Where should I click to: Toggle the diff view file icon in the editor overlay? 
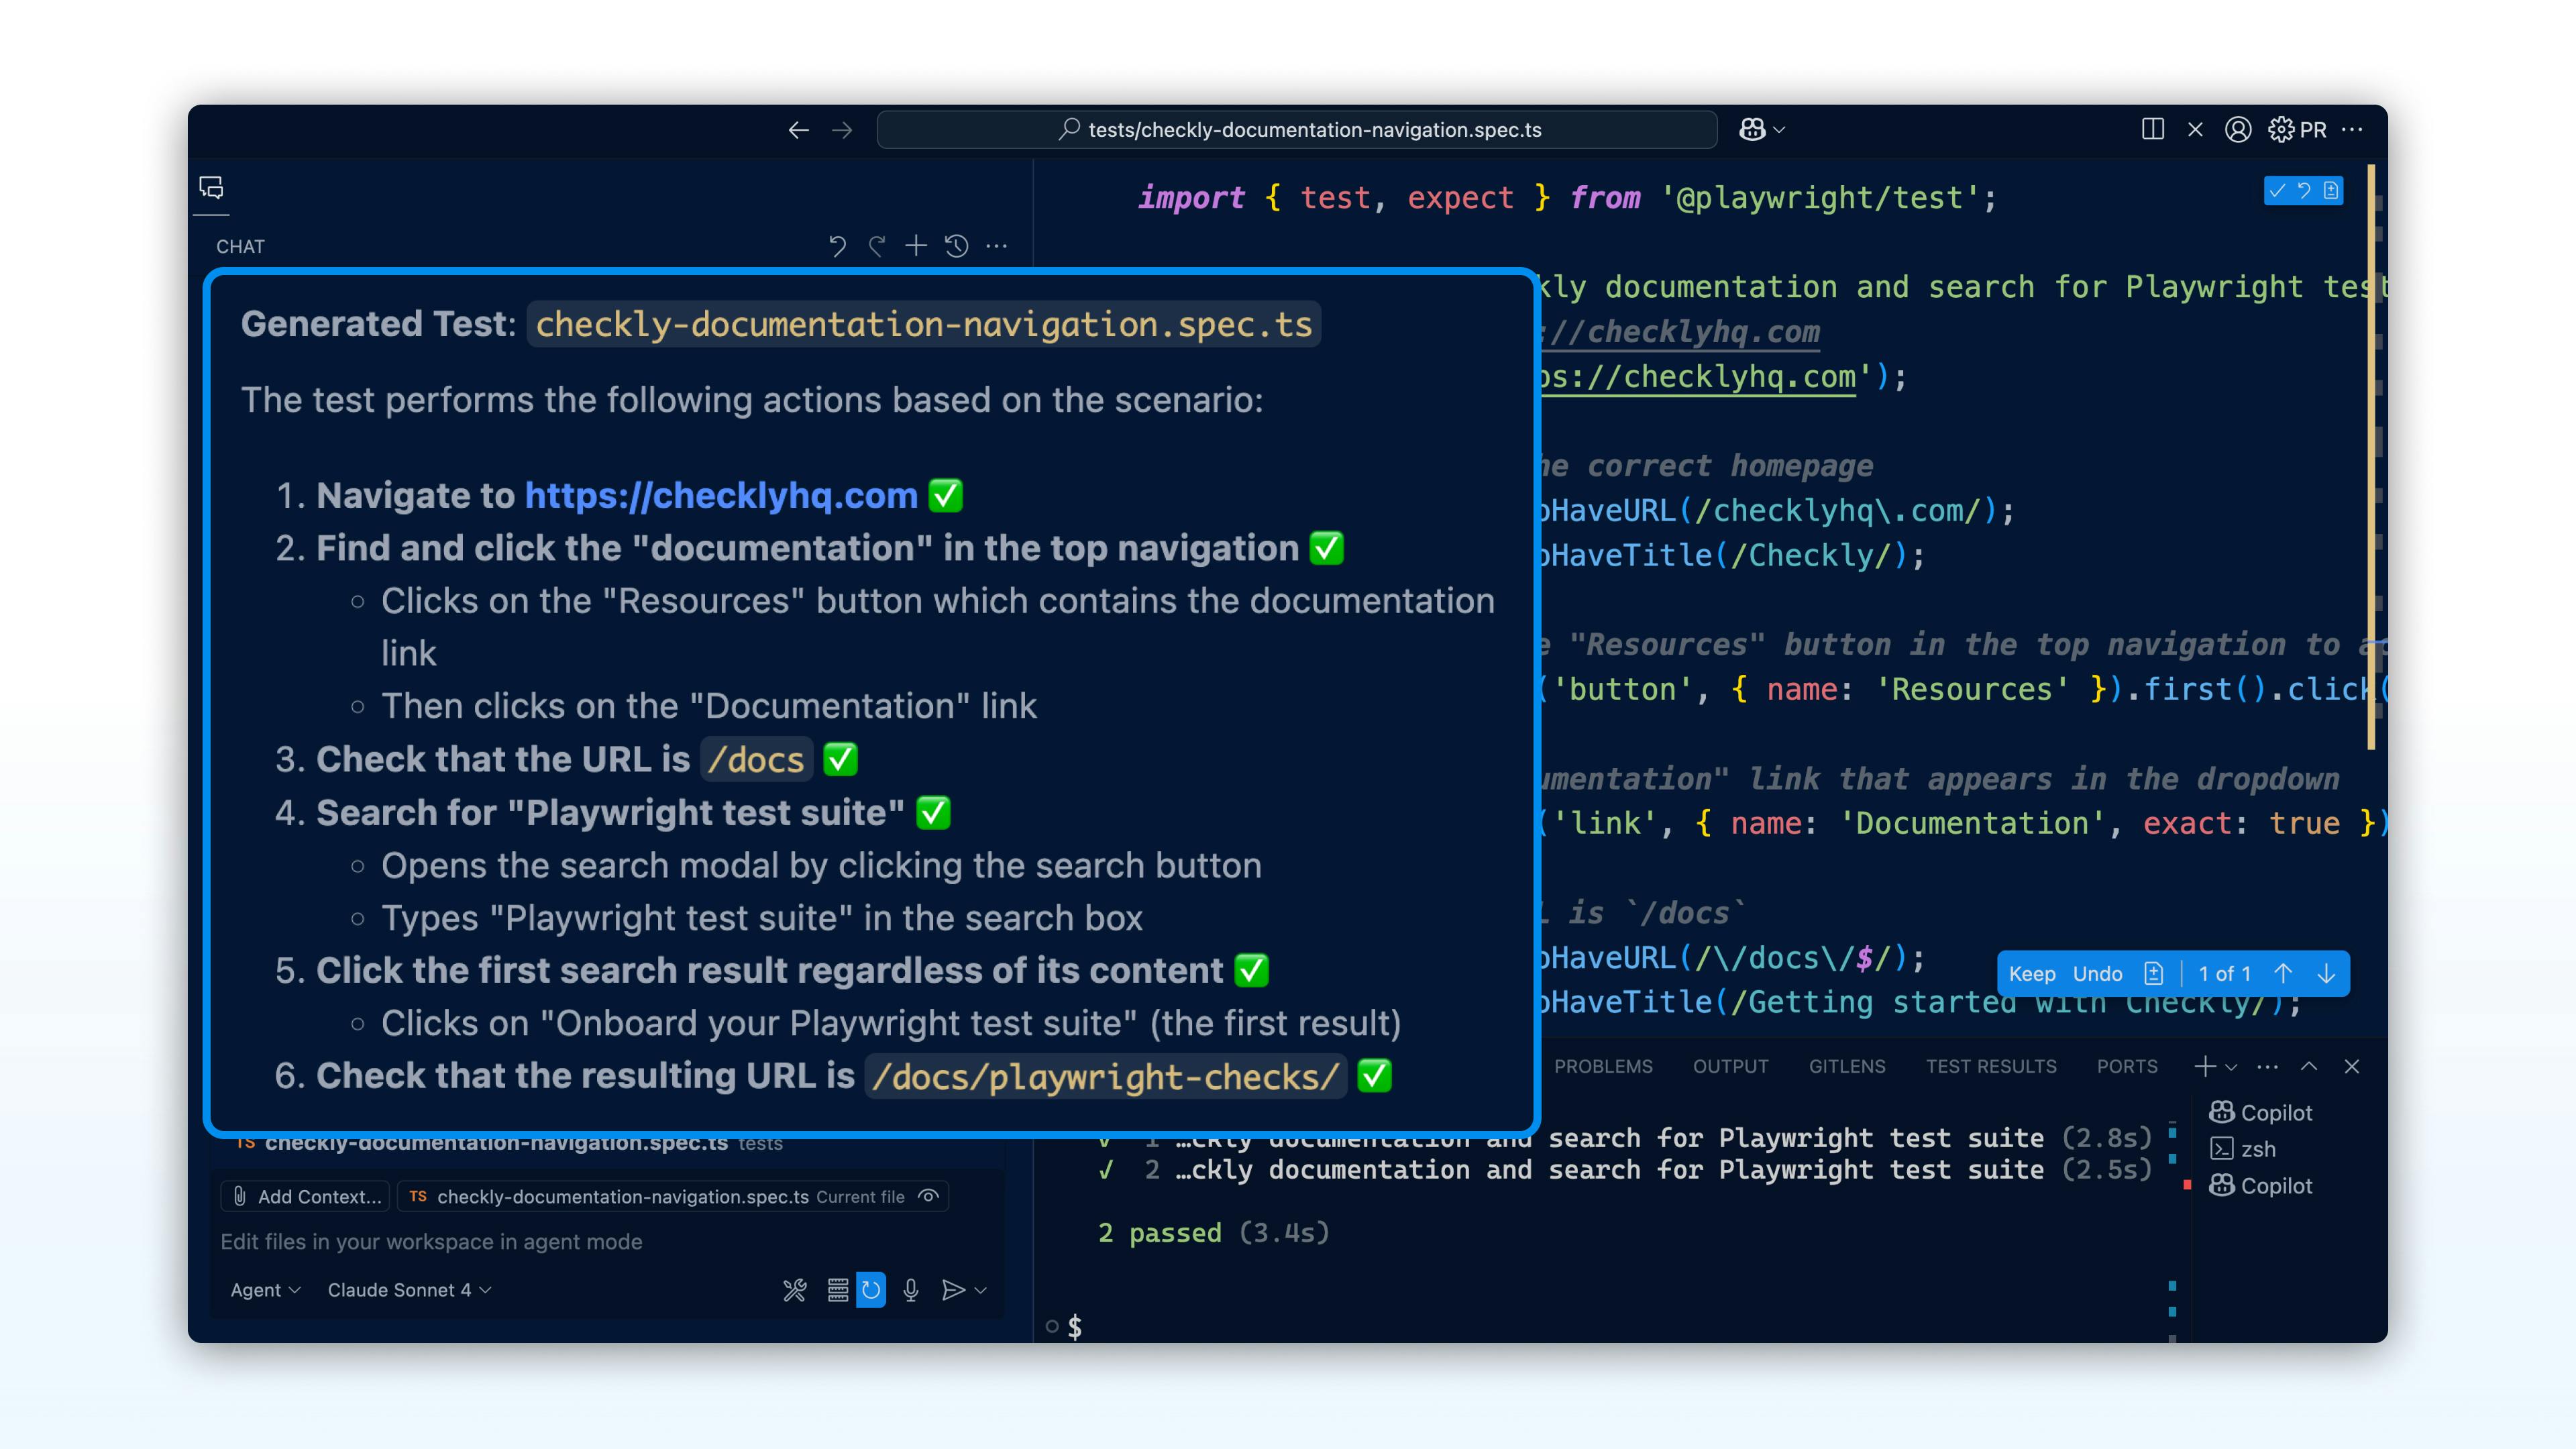(x=2331, y=191)
